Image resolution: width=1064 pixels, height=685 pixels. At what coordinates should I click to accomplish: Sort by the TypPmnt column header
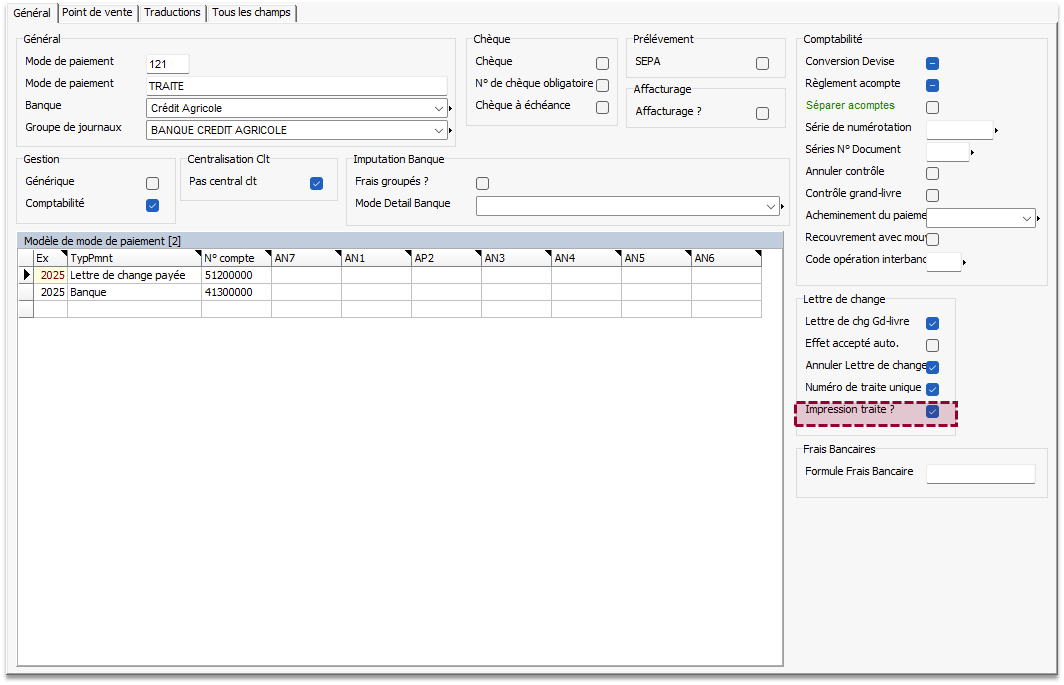tap(134, 258)
